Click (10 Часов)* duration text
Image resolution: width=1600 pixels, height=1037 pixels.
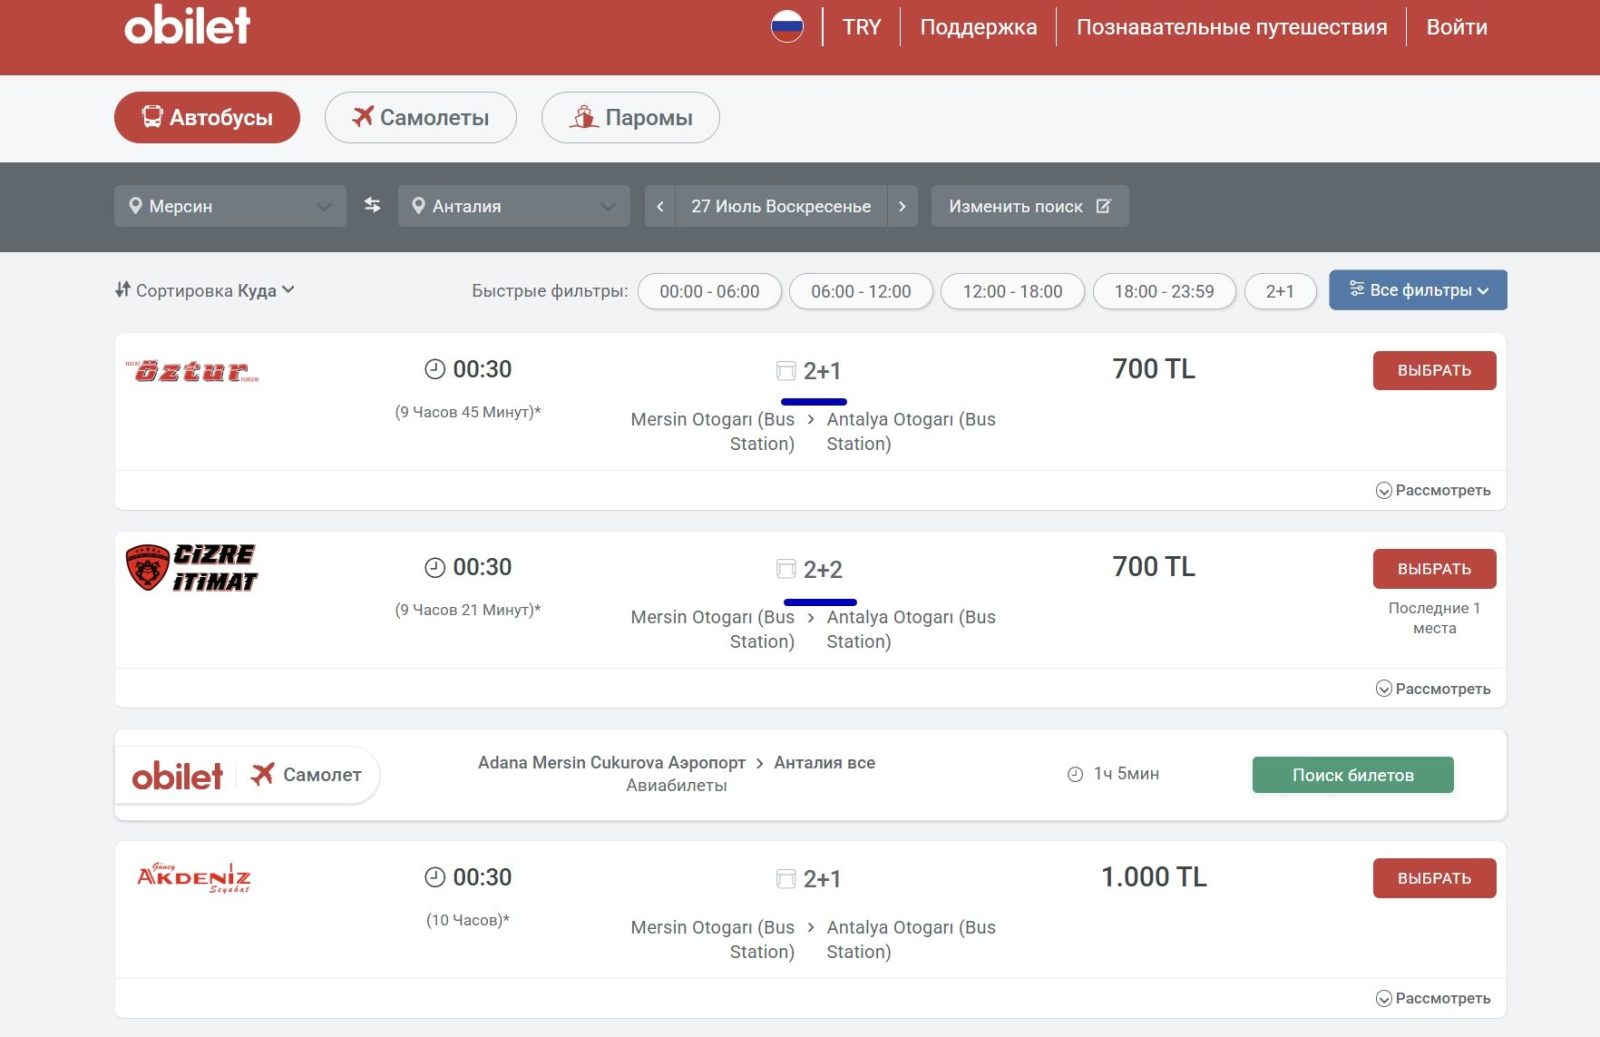pyautogui.click(x=467, y=920)
